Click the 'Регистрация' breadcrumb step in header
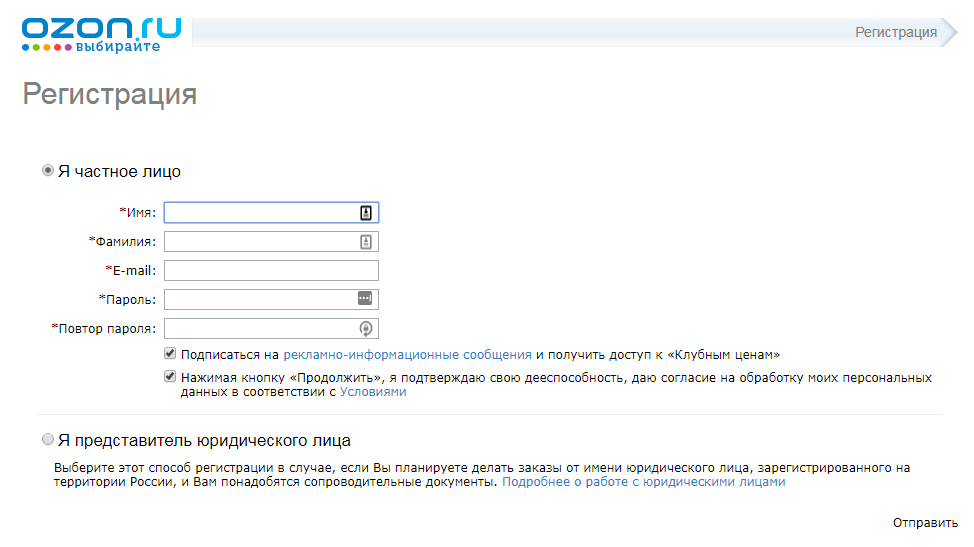This screenshot has width=974, height=547. click(x=895, y=32)
